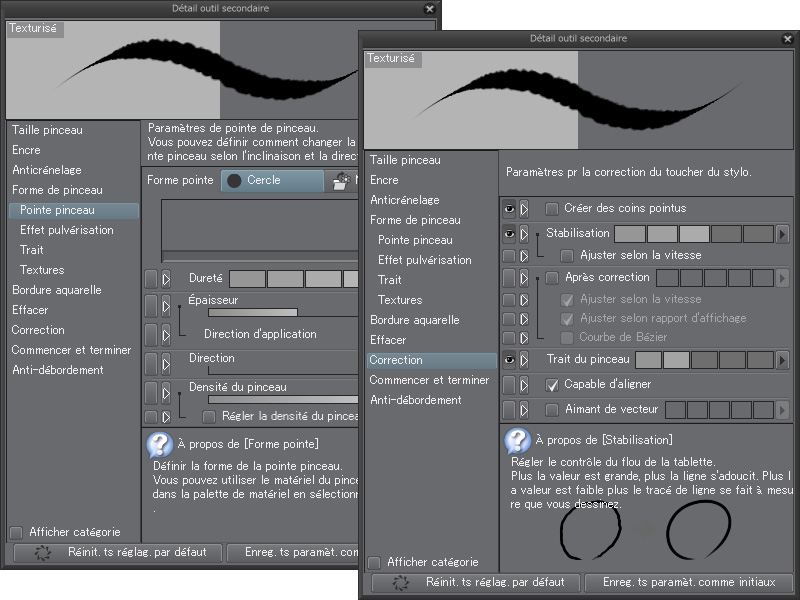The height and width of the screenshot is (600, 800).
Task: Enable Ajuster selon la vitesse under Stabilisation
Action: (x=567, y=255)
